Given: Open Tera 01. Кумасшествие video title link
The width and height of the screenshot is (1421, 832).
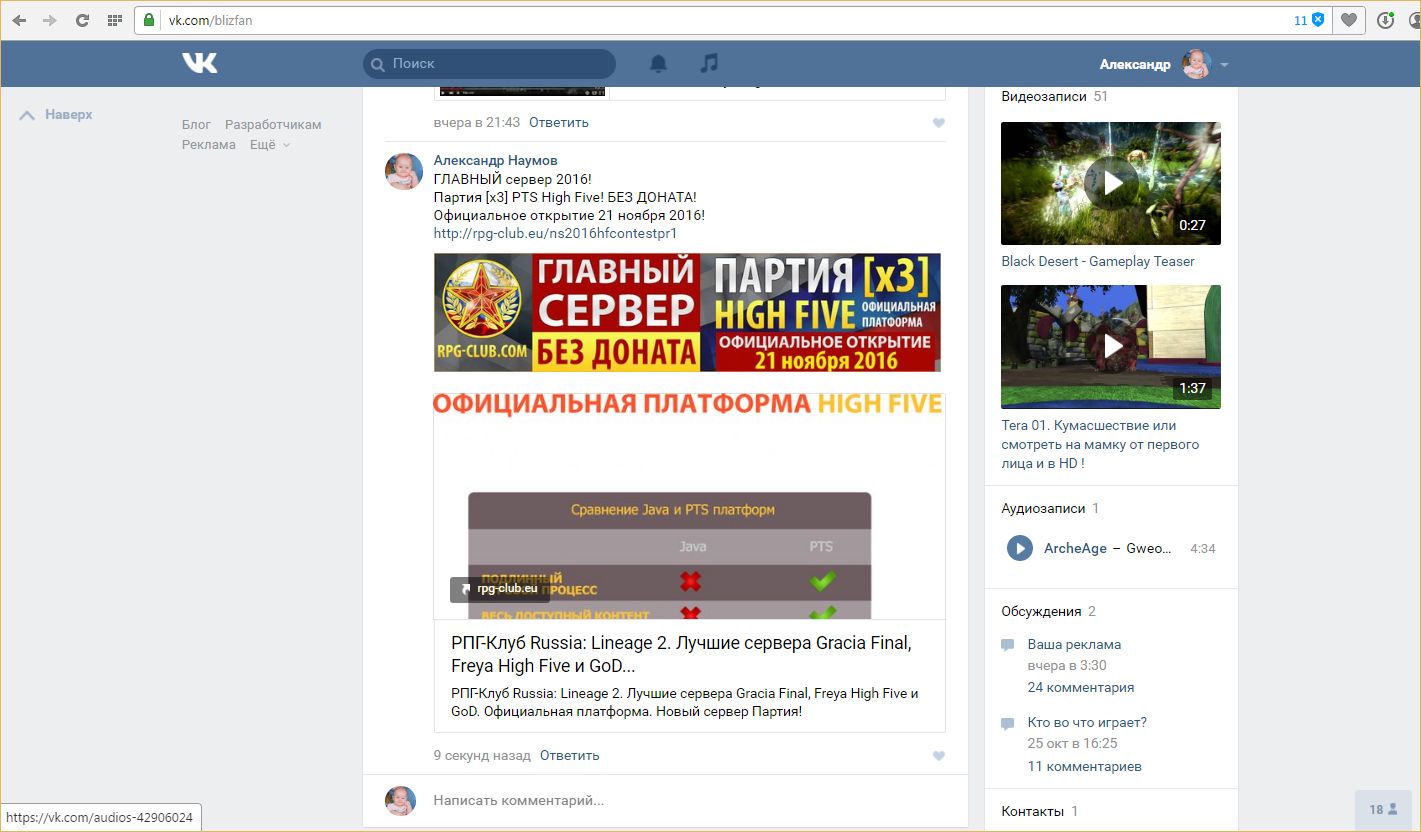Looking at the screenshot, I should point(1100,444).
